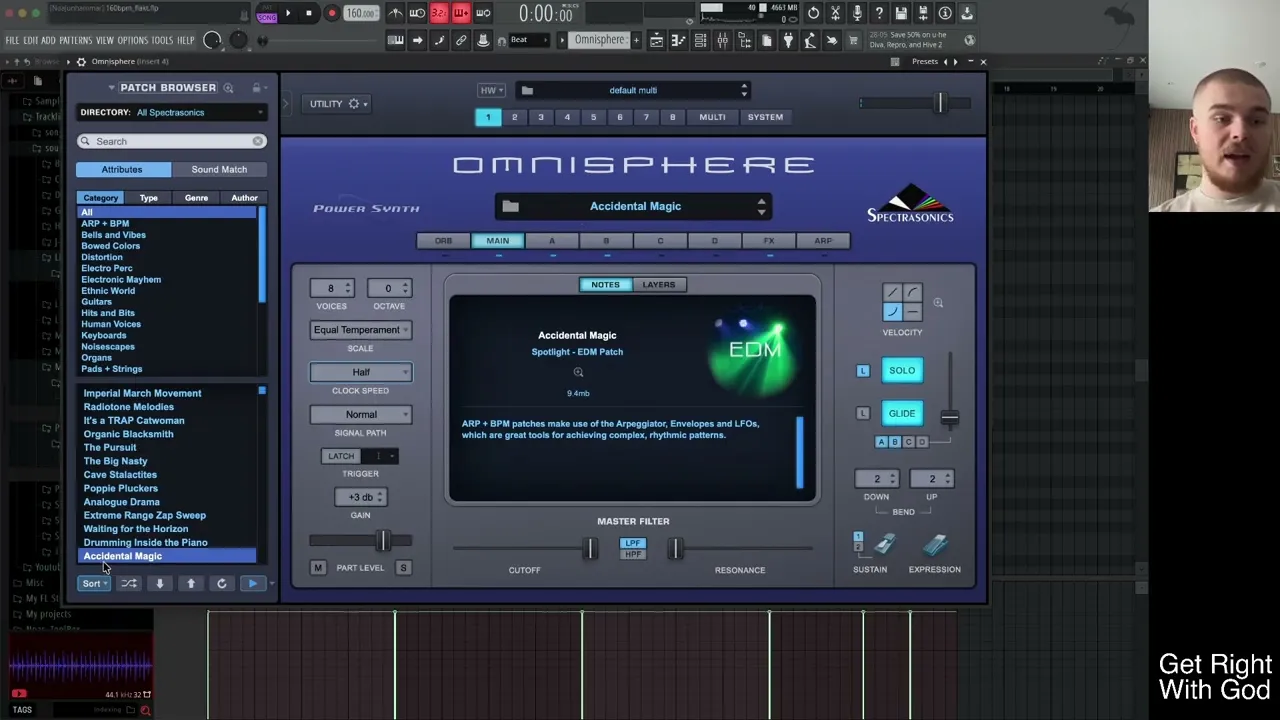The image size is (1280, 720).
Task: Click the plug icon in FL toolbar
Action: click(787, 40)
